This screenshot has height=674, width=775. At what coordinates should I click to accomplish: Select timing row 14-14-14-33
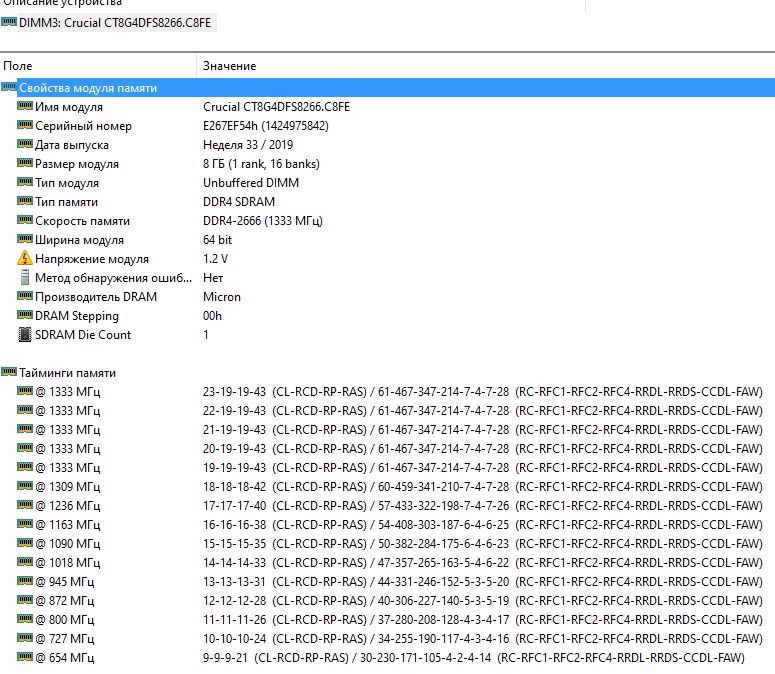click(x=482, y=562)
